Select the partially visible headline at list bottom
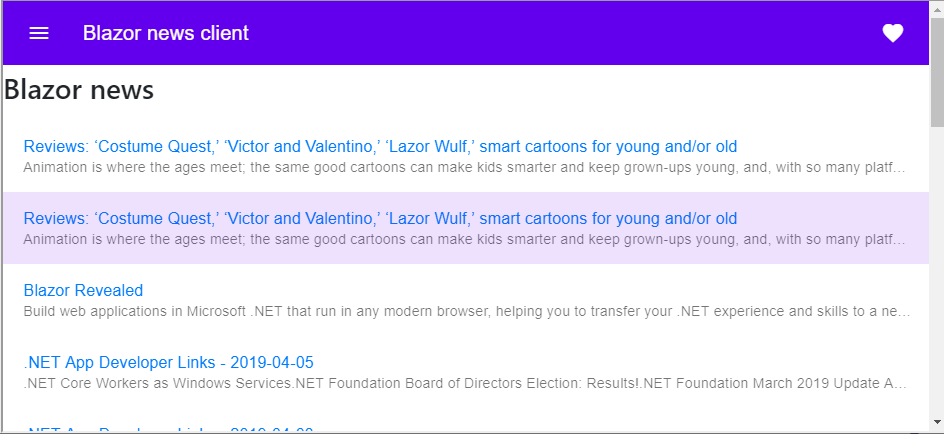This screenshot has width=944, height=434. tap(169, 430)
